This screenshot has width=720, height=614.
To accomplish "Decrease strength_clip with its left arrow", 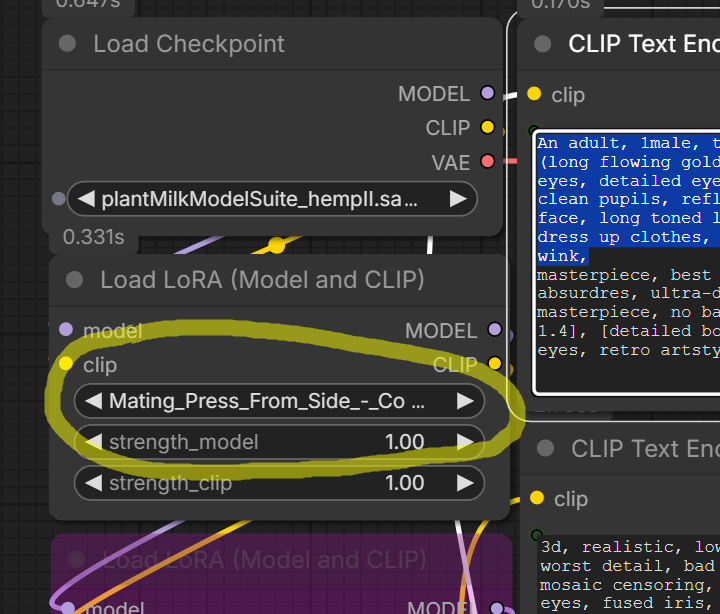I will click(x=93, y=483).
